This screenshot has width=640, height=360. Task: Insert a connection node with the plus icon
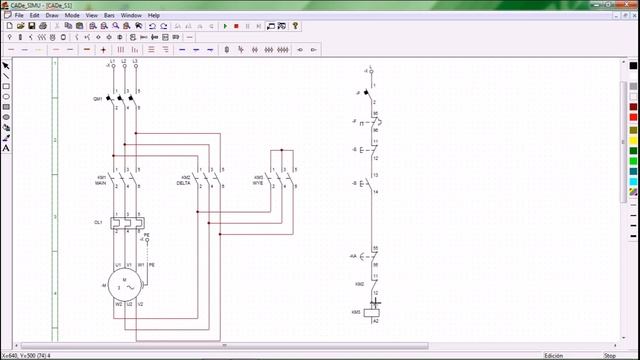pyautogui.click(x=103, y=50)
